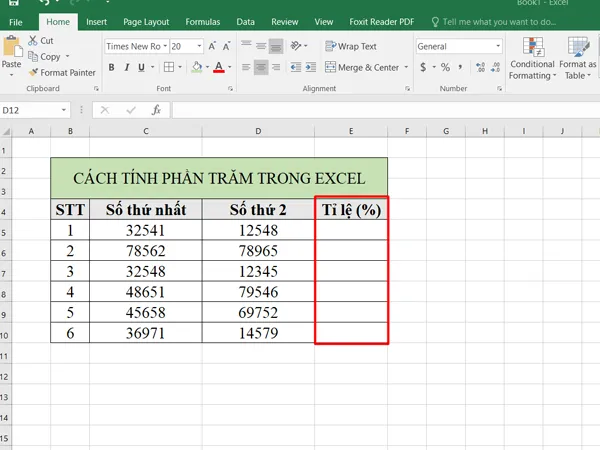This screenshot has width=600, height=450.
Task: Select the Format Painter tool
Action: coord(62,73)
